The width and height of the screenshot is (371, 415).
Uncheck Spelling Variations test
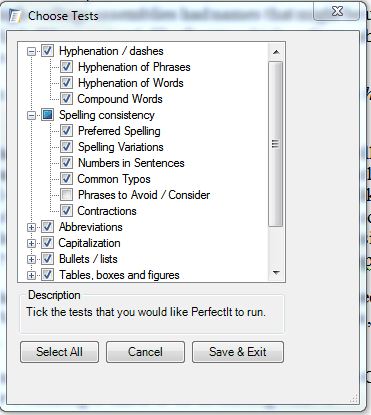click(x=66, y=147)
